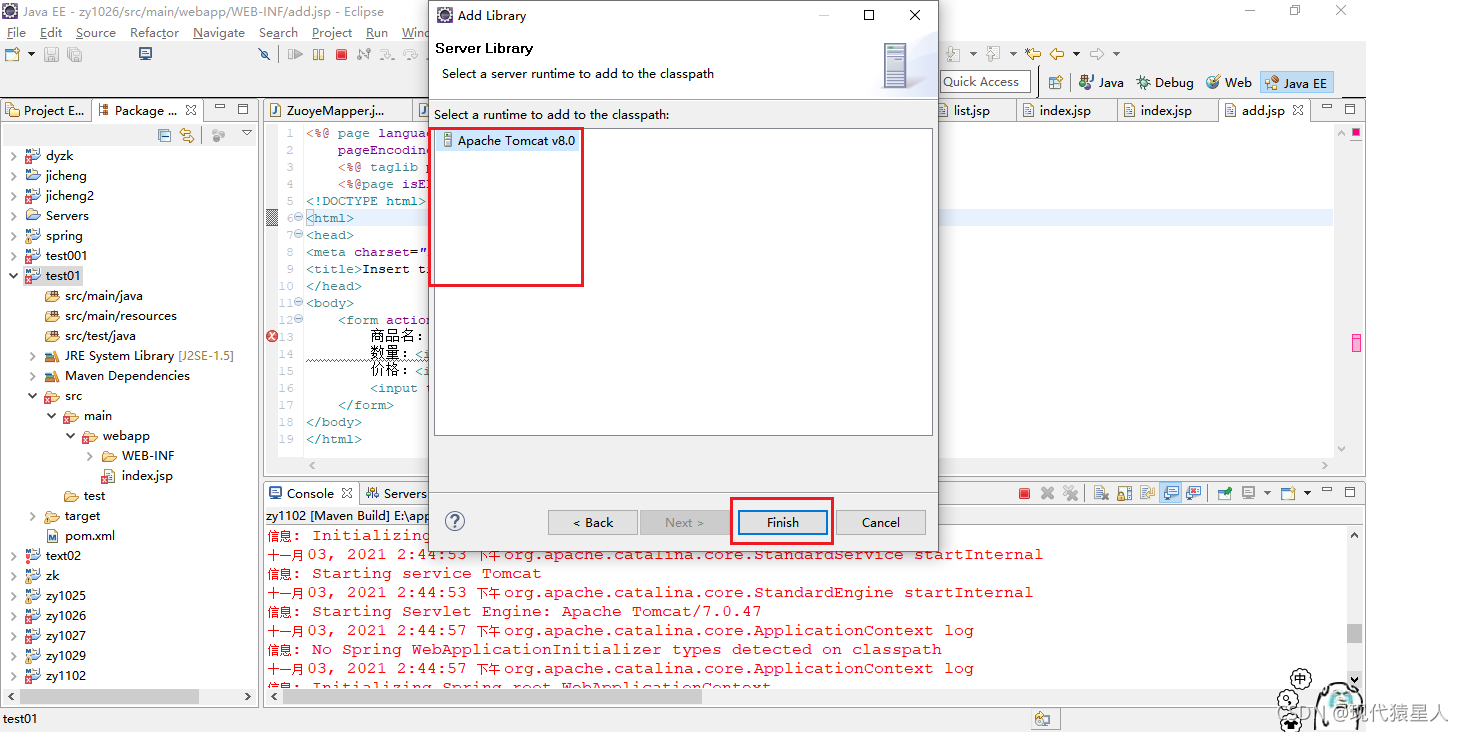Image resolution: width=1464 pixels, height=732 pixels.
Task: Click Display Selected Console icon
Action: pyautogui.click(x=1248, y=493)
